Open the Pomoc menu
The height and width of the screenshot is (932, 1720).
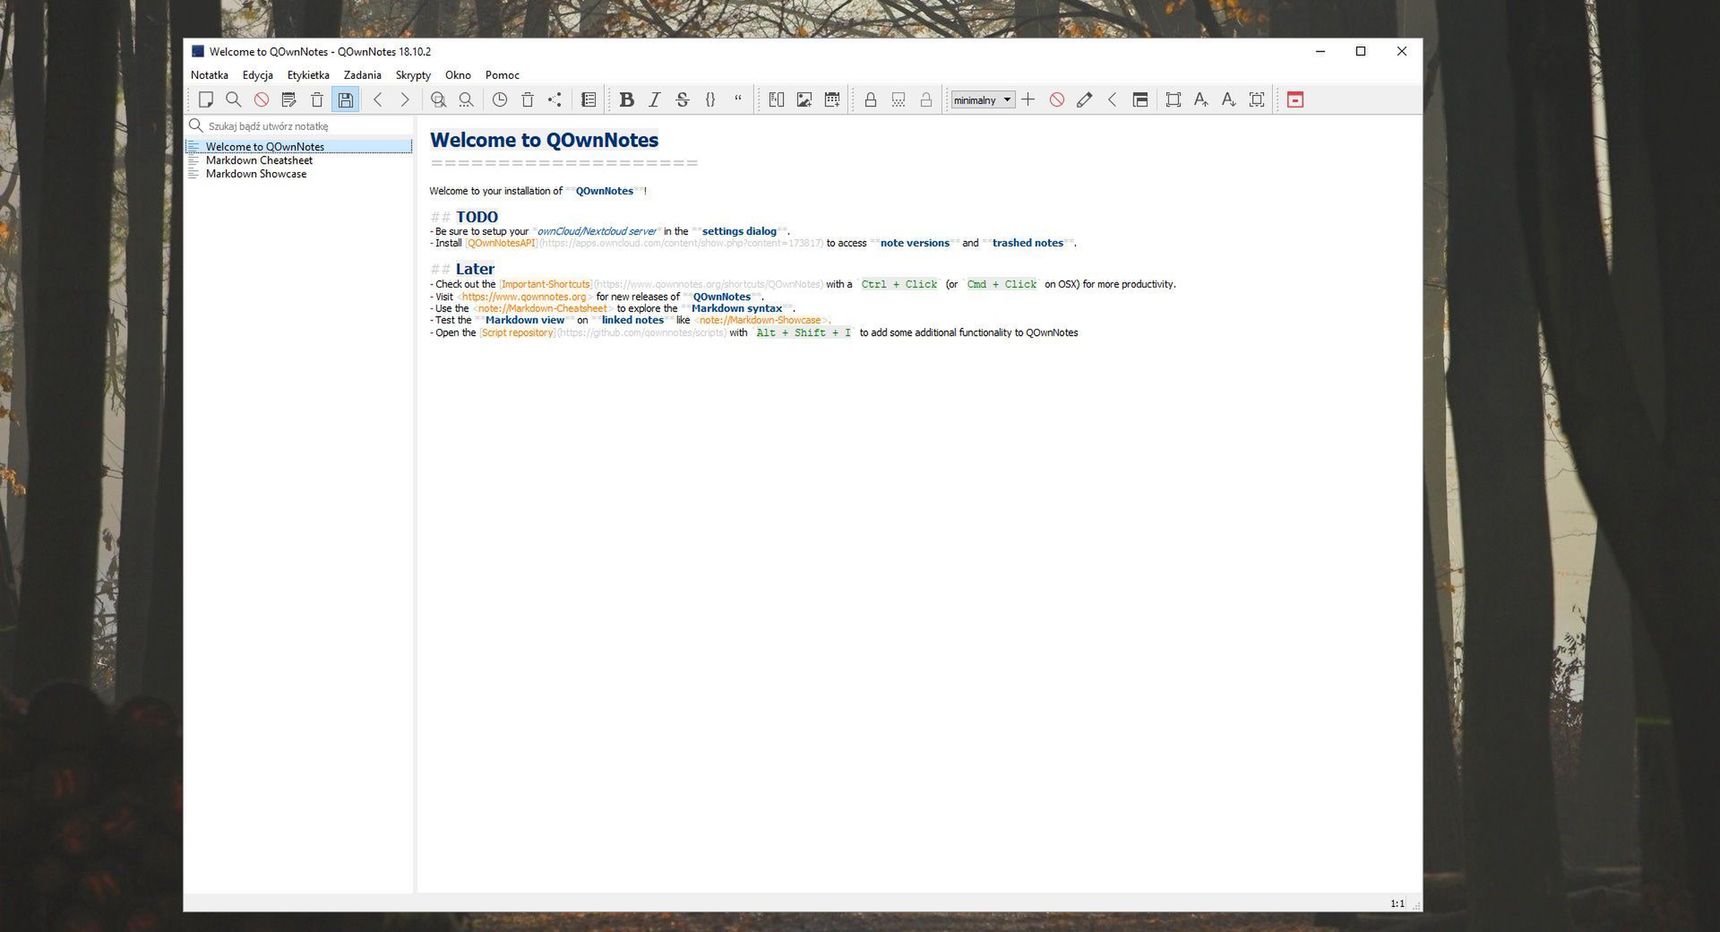click(502, 75)
